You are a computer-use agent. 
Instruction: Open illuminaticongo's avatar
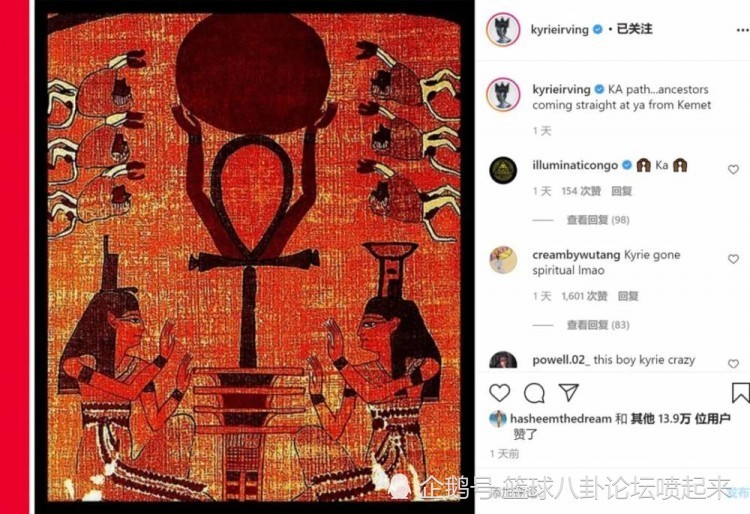503,170
